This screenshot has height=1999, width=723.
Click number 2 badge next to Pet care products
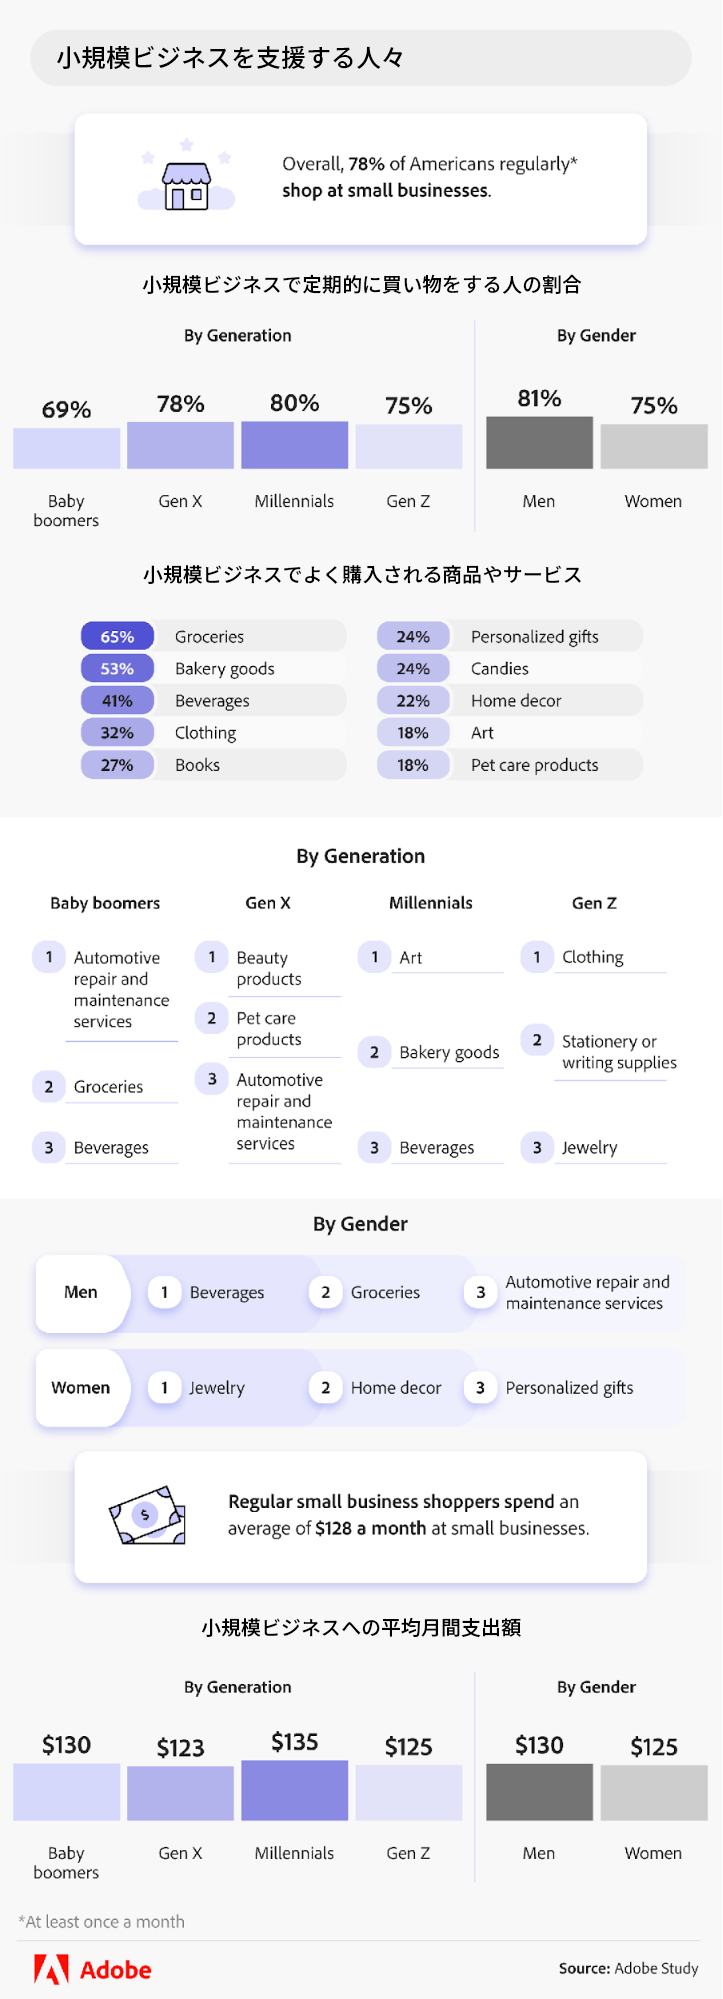point(211,1018)
